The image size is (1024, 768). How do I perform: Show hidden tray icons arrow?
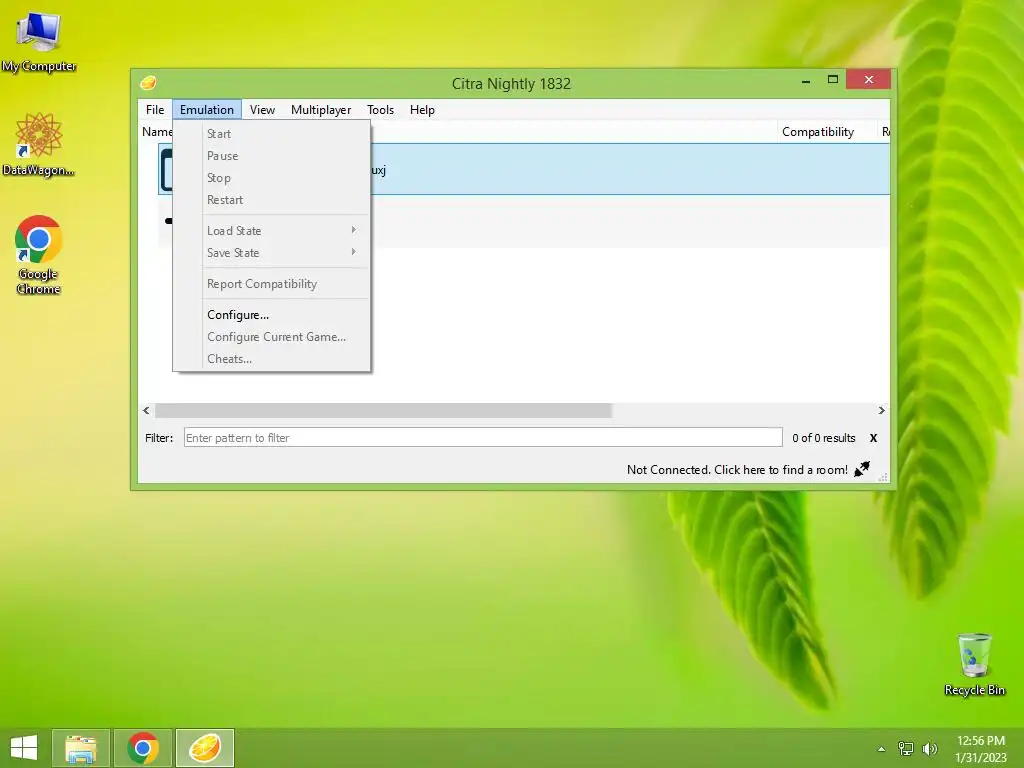882,749
